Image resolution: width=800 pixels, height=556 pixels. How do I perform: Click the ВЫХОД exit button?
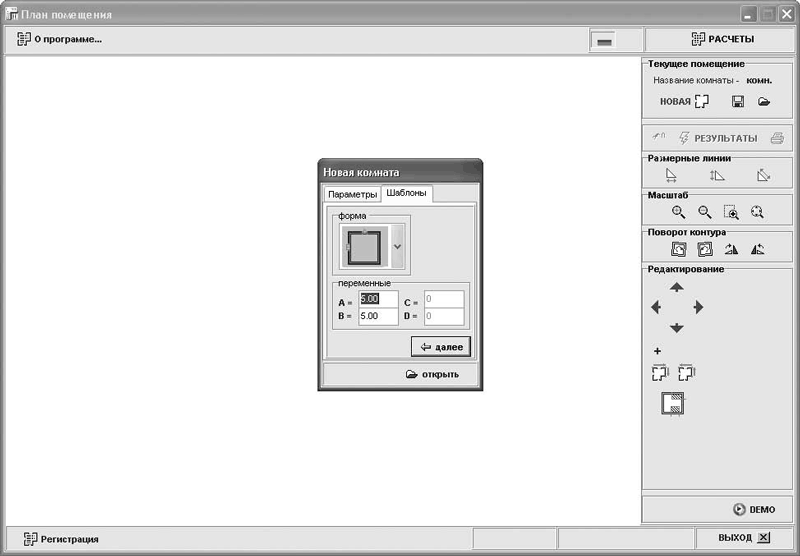point(744,538)
